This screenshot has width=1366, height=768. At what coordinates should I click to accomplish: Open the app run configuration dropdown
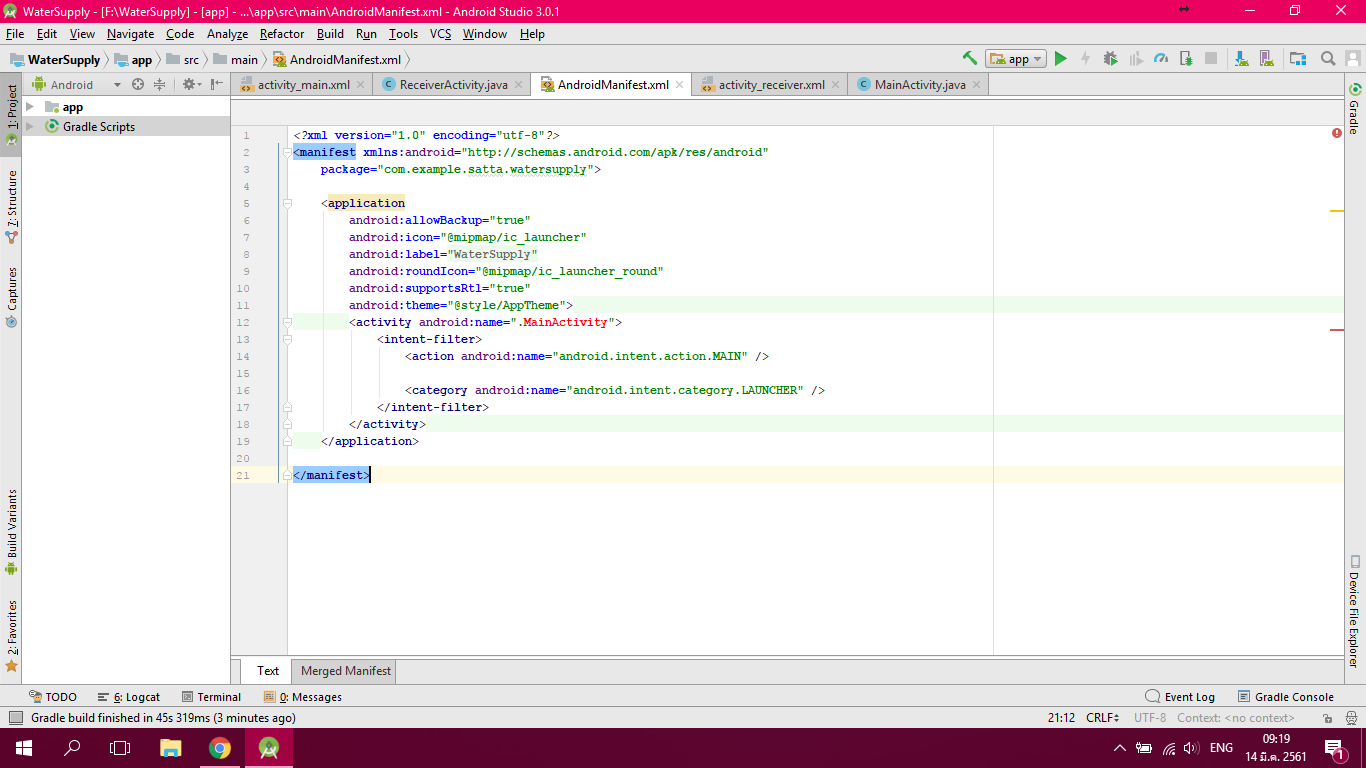click(1015, 59)
